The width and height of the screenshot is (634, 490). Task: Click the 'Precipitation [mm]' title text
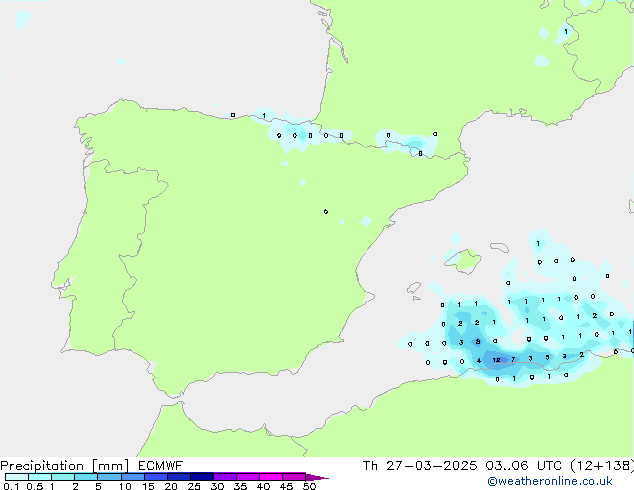(65, 466)
